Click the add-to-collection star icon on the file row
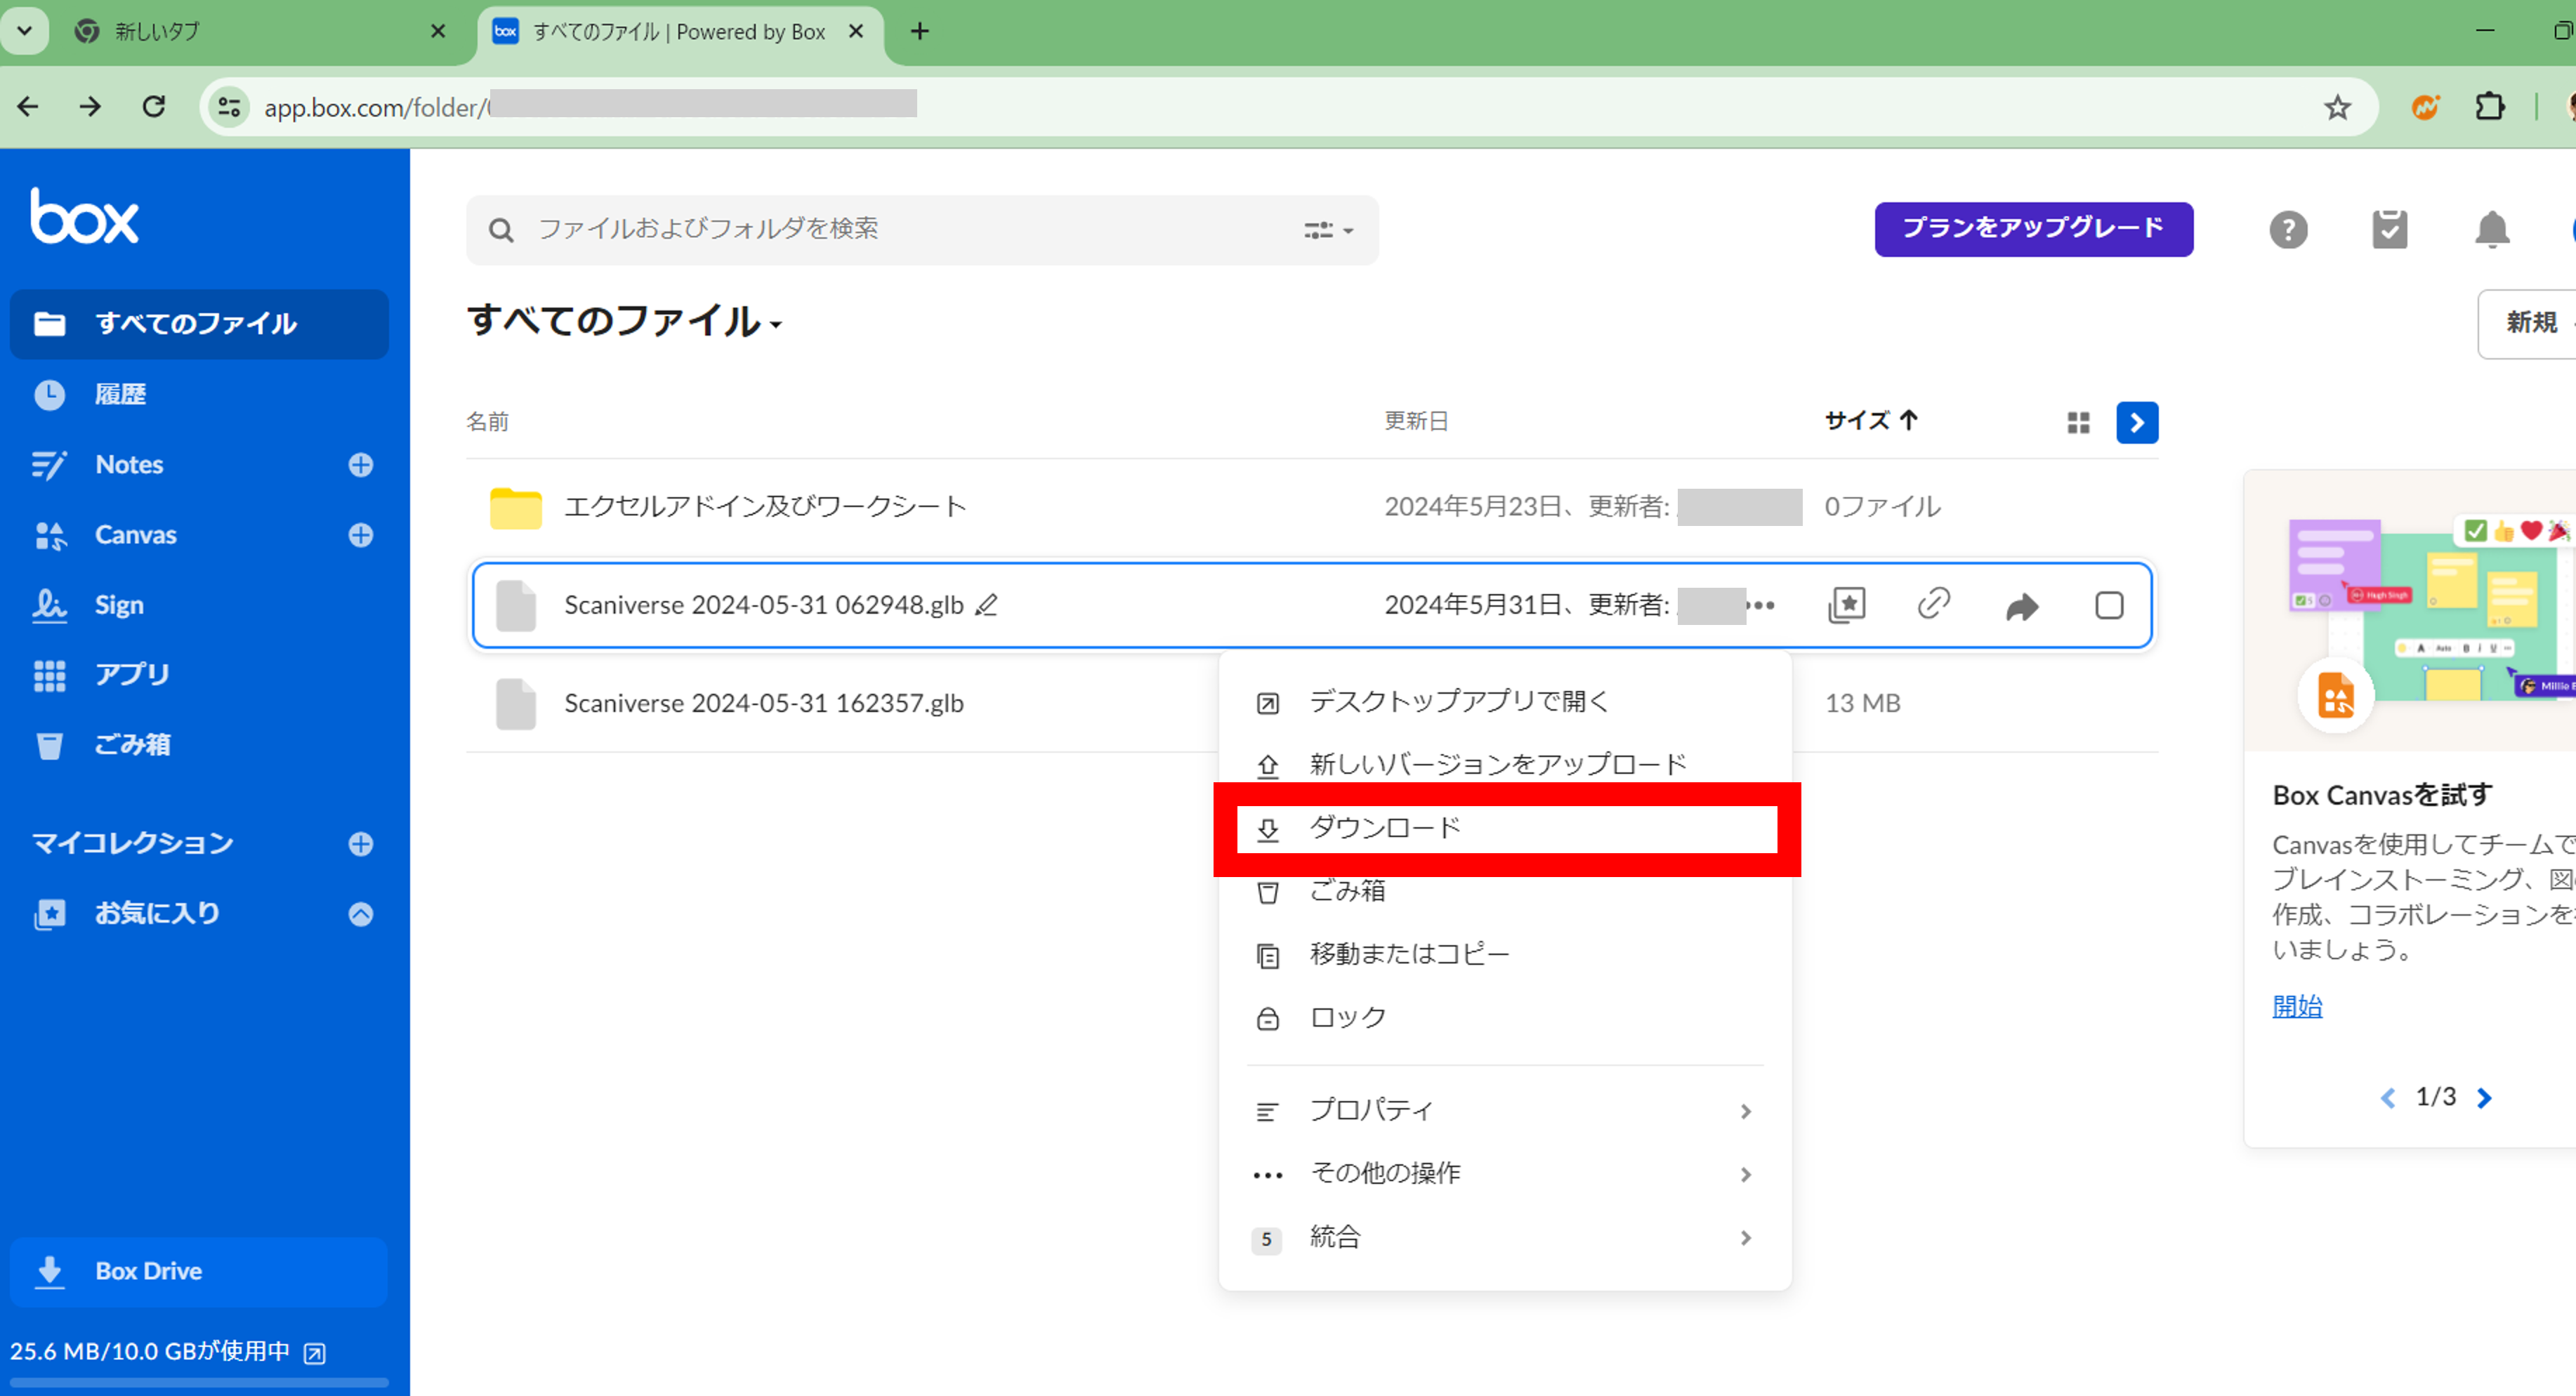 point(1846,605)
